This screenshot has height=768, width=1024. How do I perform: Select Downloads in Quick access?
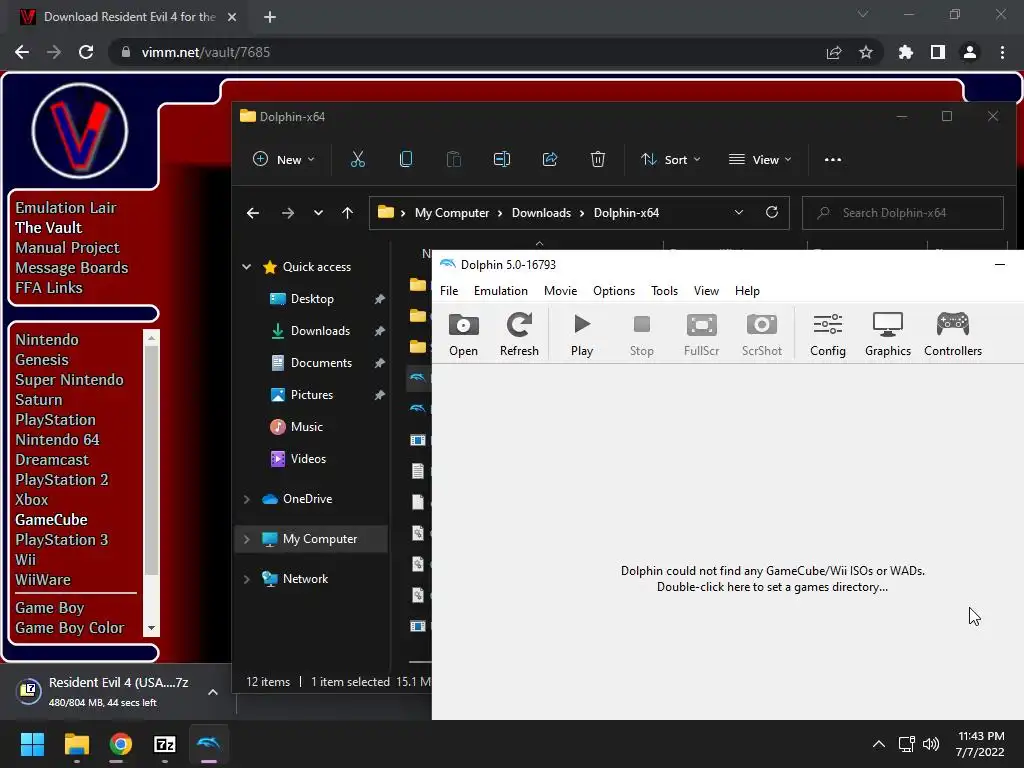(x=320, y=330)
